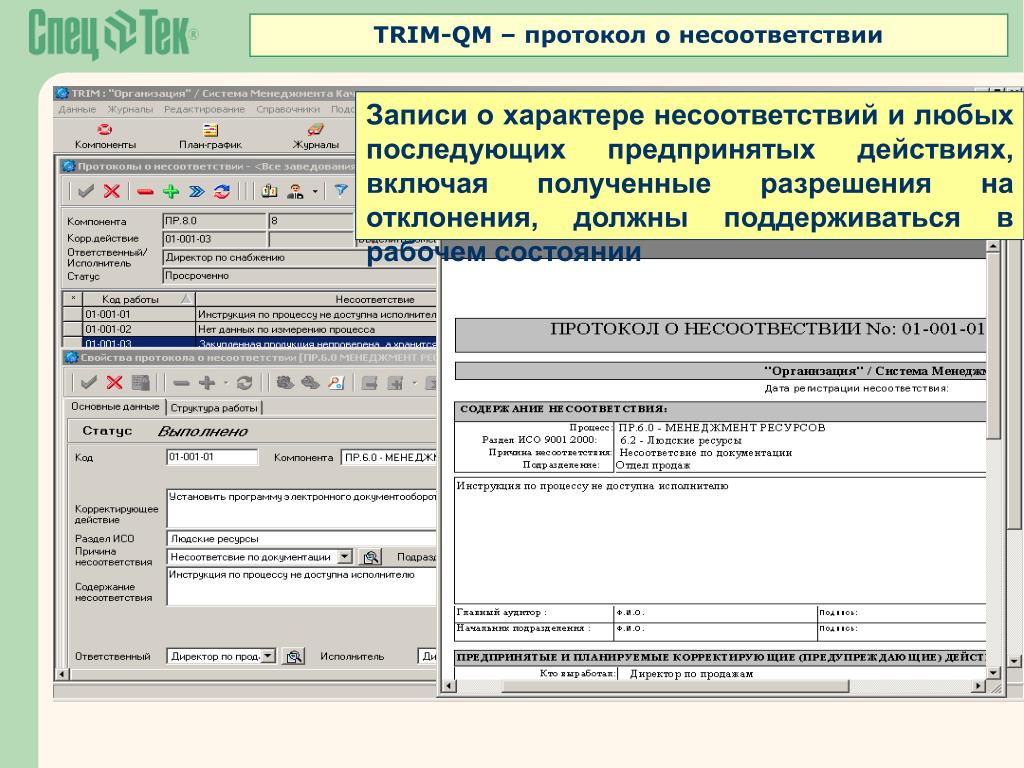The height and width of the screenshot is (768, 1024).
Task: Click the green plus add-record icon
Action: click(171, 191)
